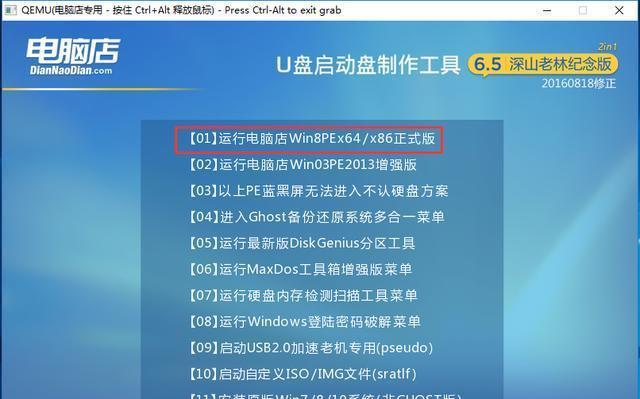Click the U盘启动盘制作工具 heading
Image resolution: width=640 pixels, height=399 pixels.
click(368, 65)
